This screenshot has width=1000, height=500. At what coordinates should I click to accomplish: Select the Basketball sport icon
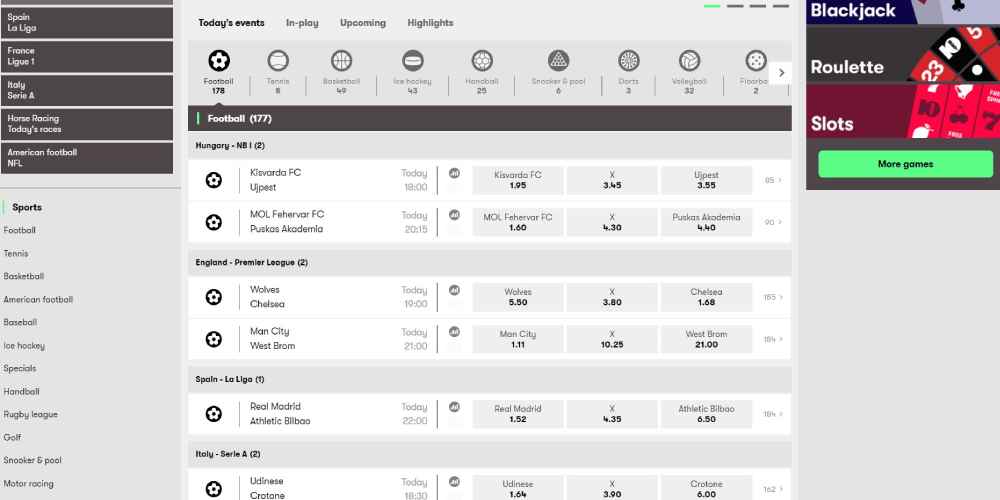(341, 62)
